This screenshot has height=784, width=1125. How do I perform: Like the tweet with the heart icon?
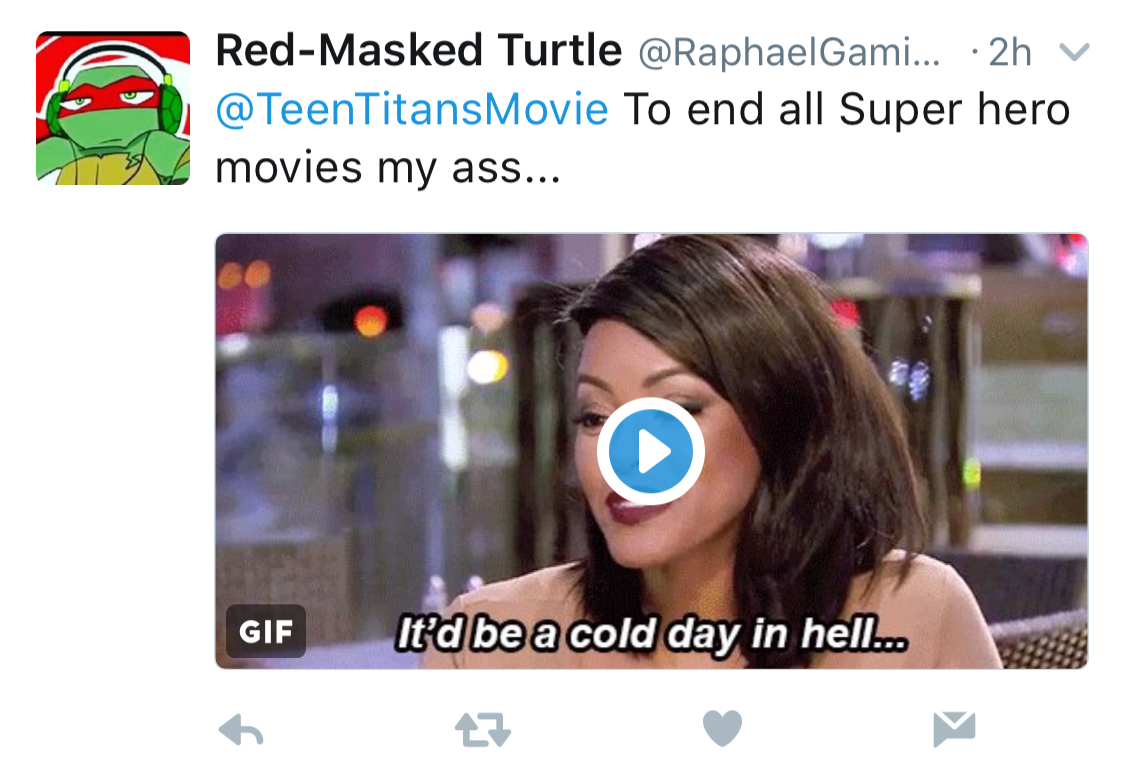[722, 729]
